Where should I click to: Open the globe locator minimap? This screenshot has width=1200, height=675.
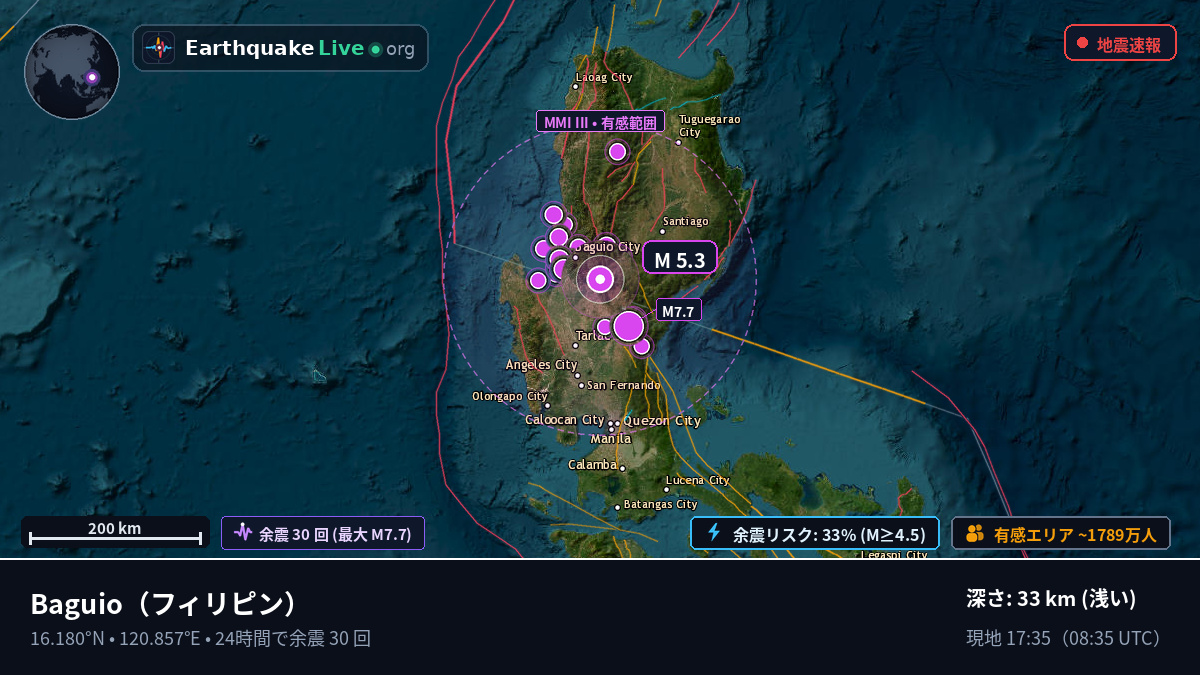[72, 72]
